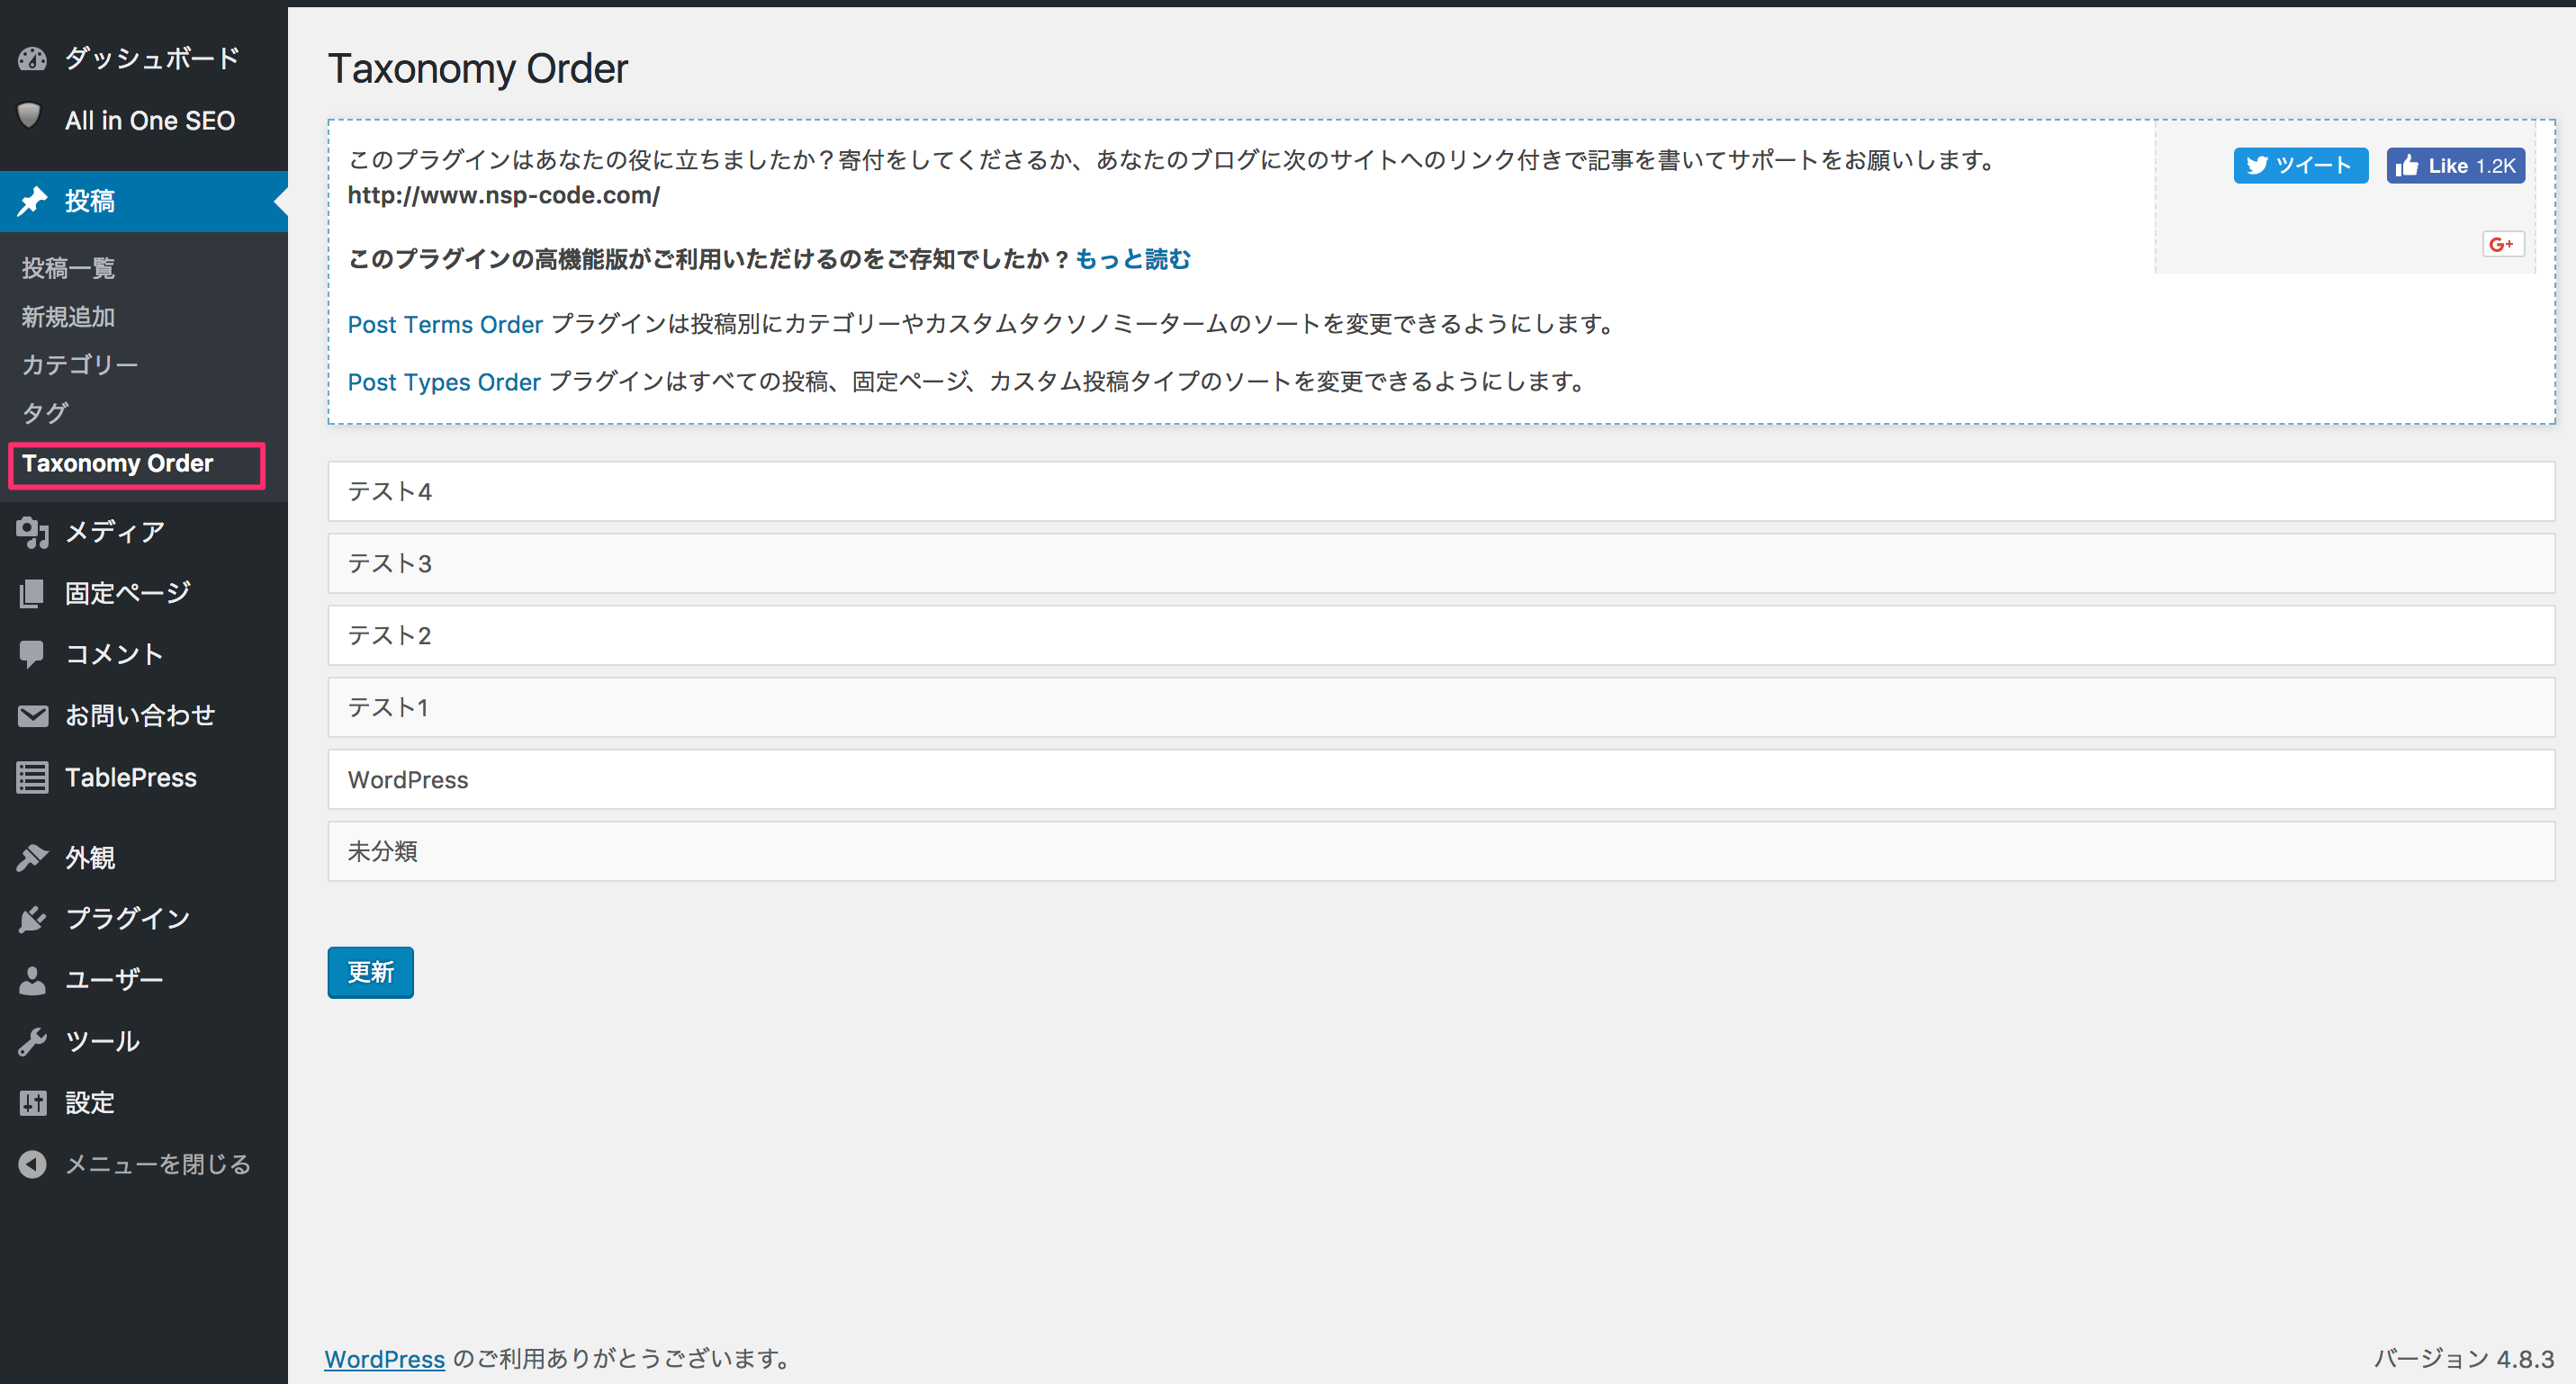The width and height of the screenshot is (2576, 1384).
Task: Open the All in One SEO menu
Action: click(144, 120)
